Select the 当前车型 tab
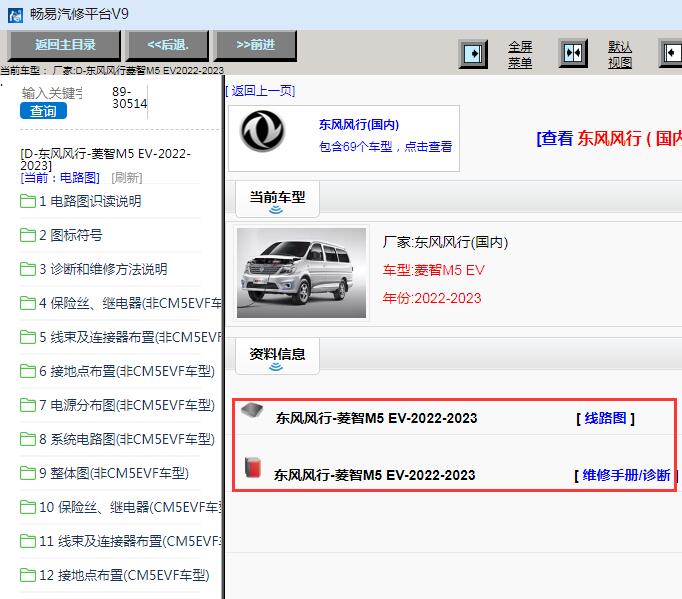The width and height of the screenshot is (682, 599). tap(277, 199)
